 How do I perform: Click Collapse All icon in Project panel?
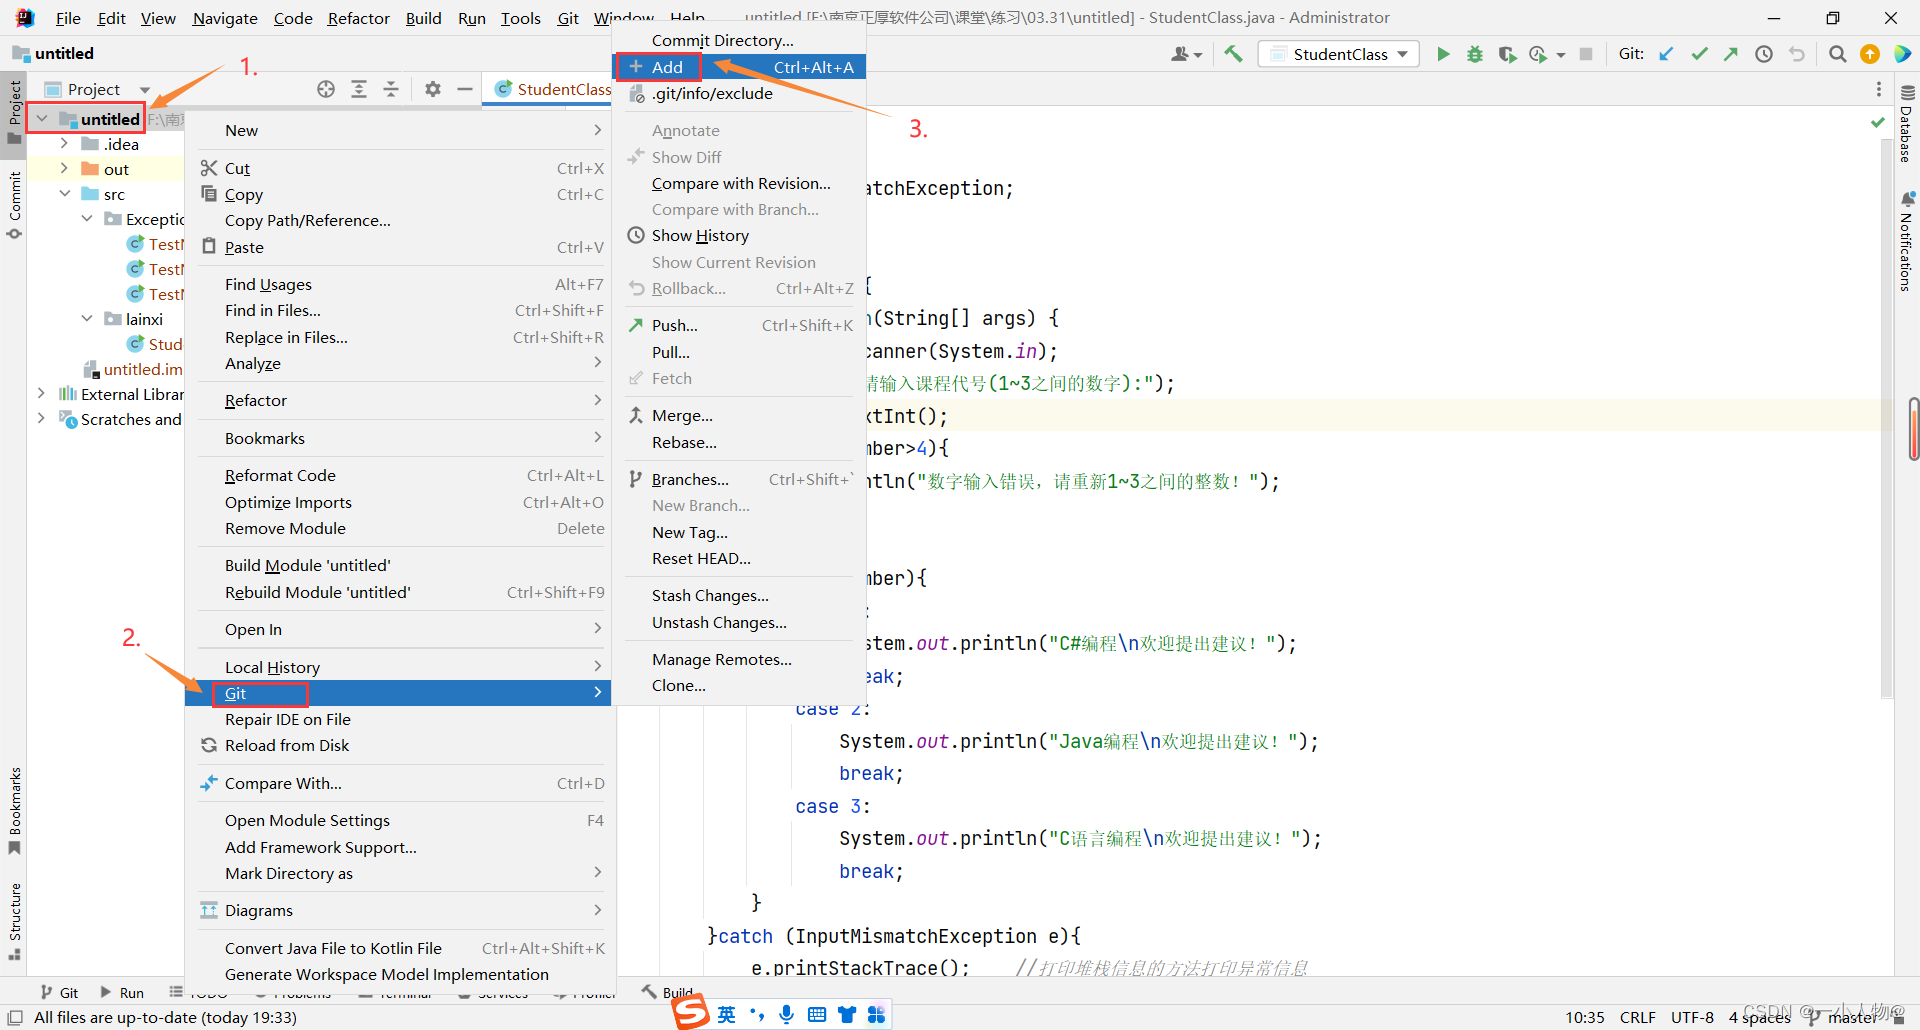(x=391, y=89)
